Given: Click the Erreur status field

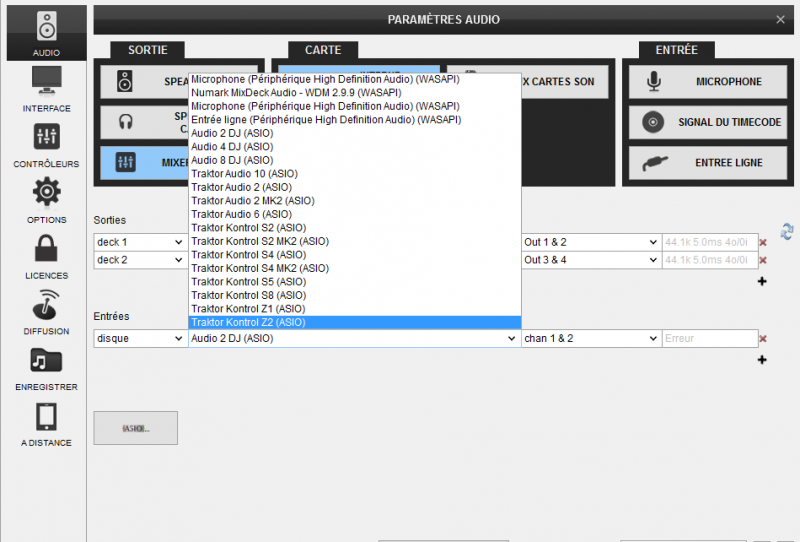Looking at the screenshot, I should [709, 338].
